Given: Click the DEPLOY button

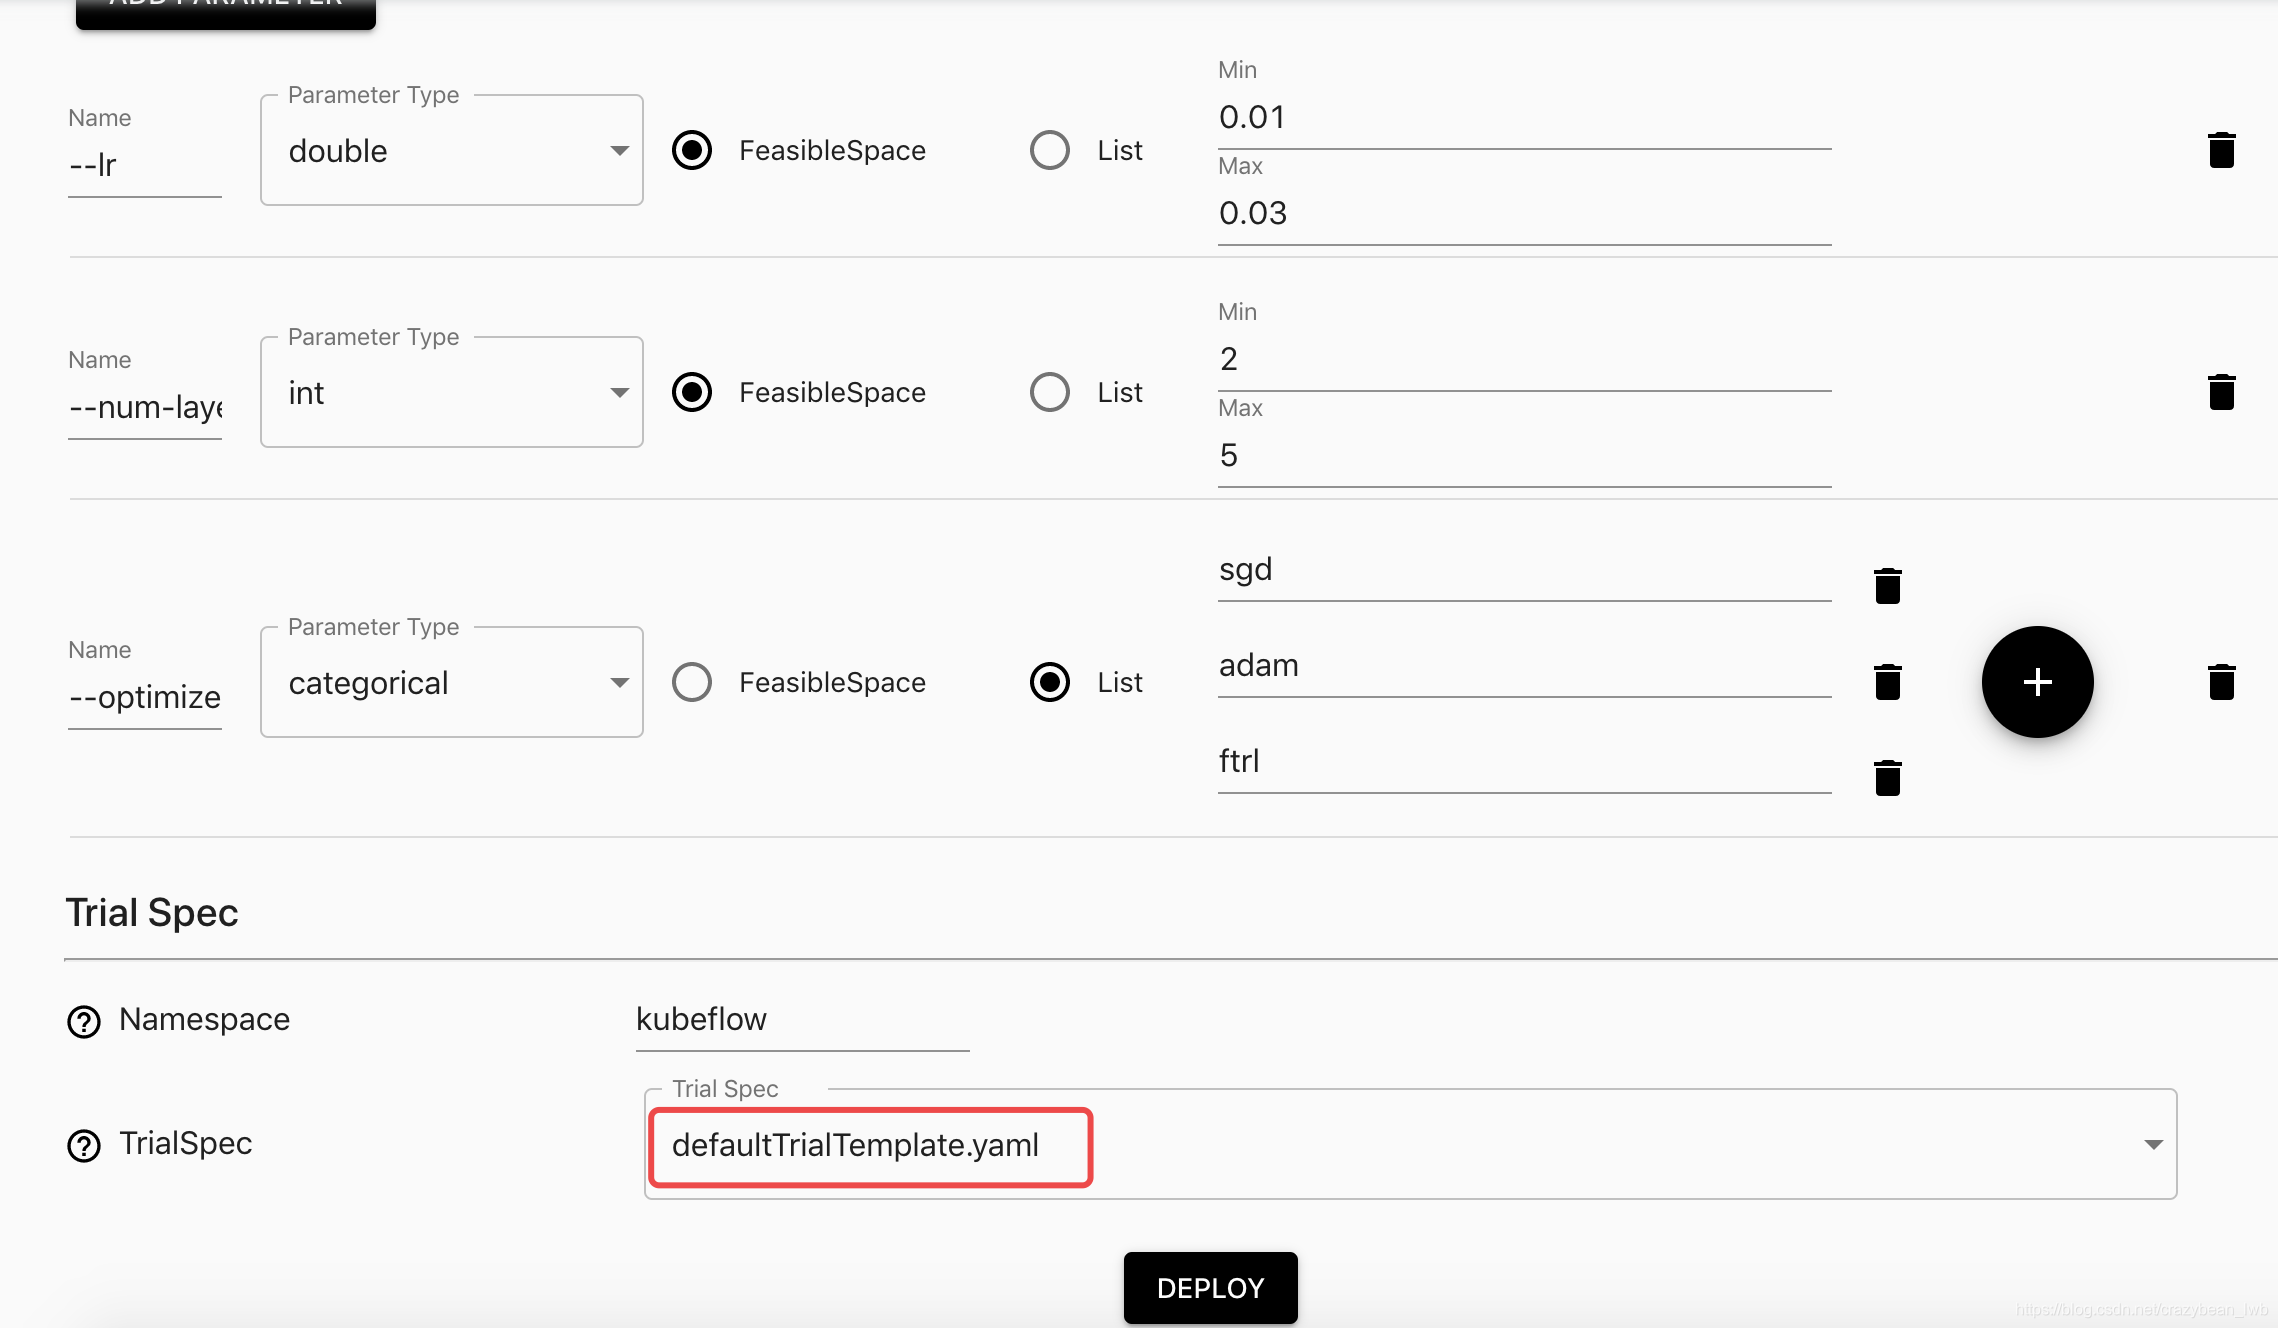Looking at the screenshot, I should (1208, 1285).
